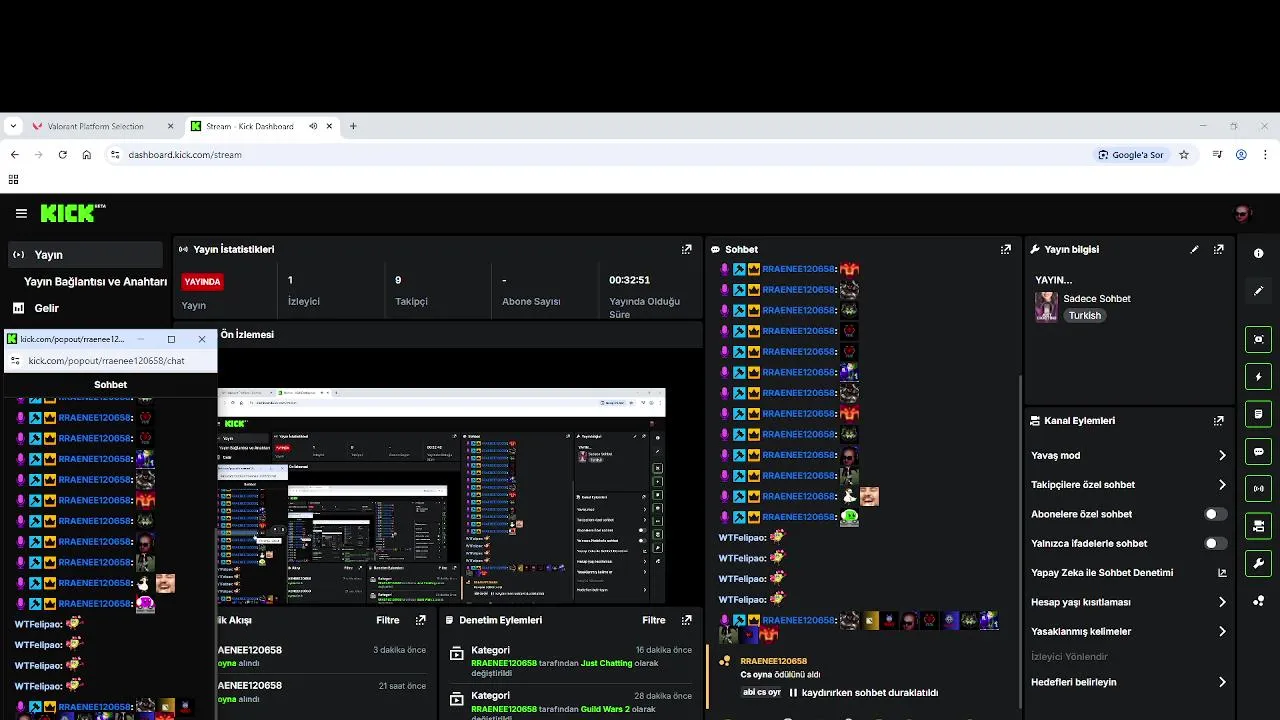Go to browser home page
The width and height of the screenshot is (1280, 720).
[x=87, y=155]
